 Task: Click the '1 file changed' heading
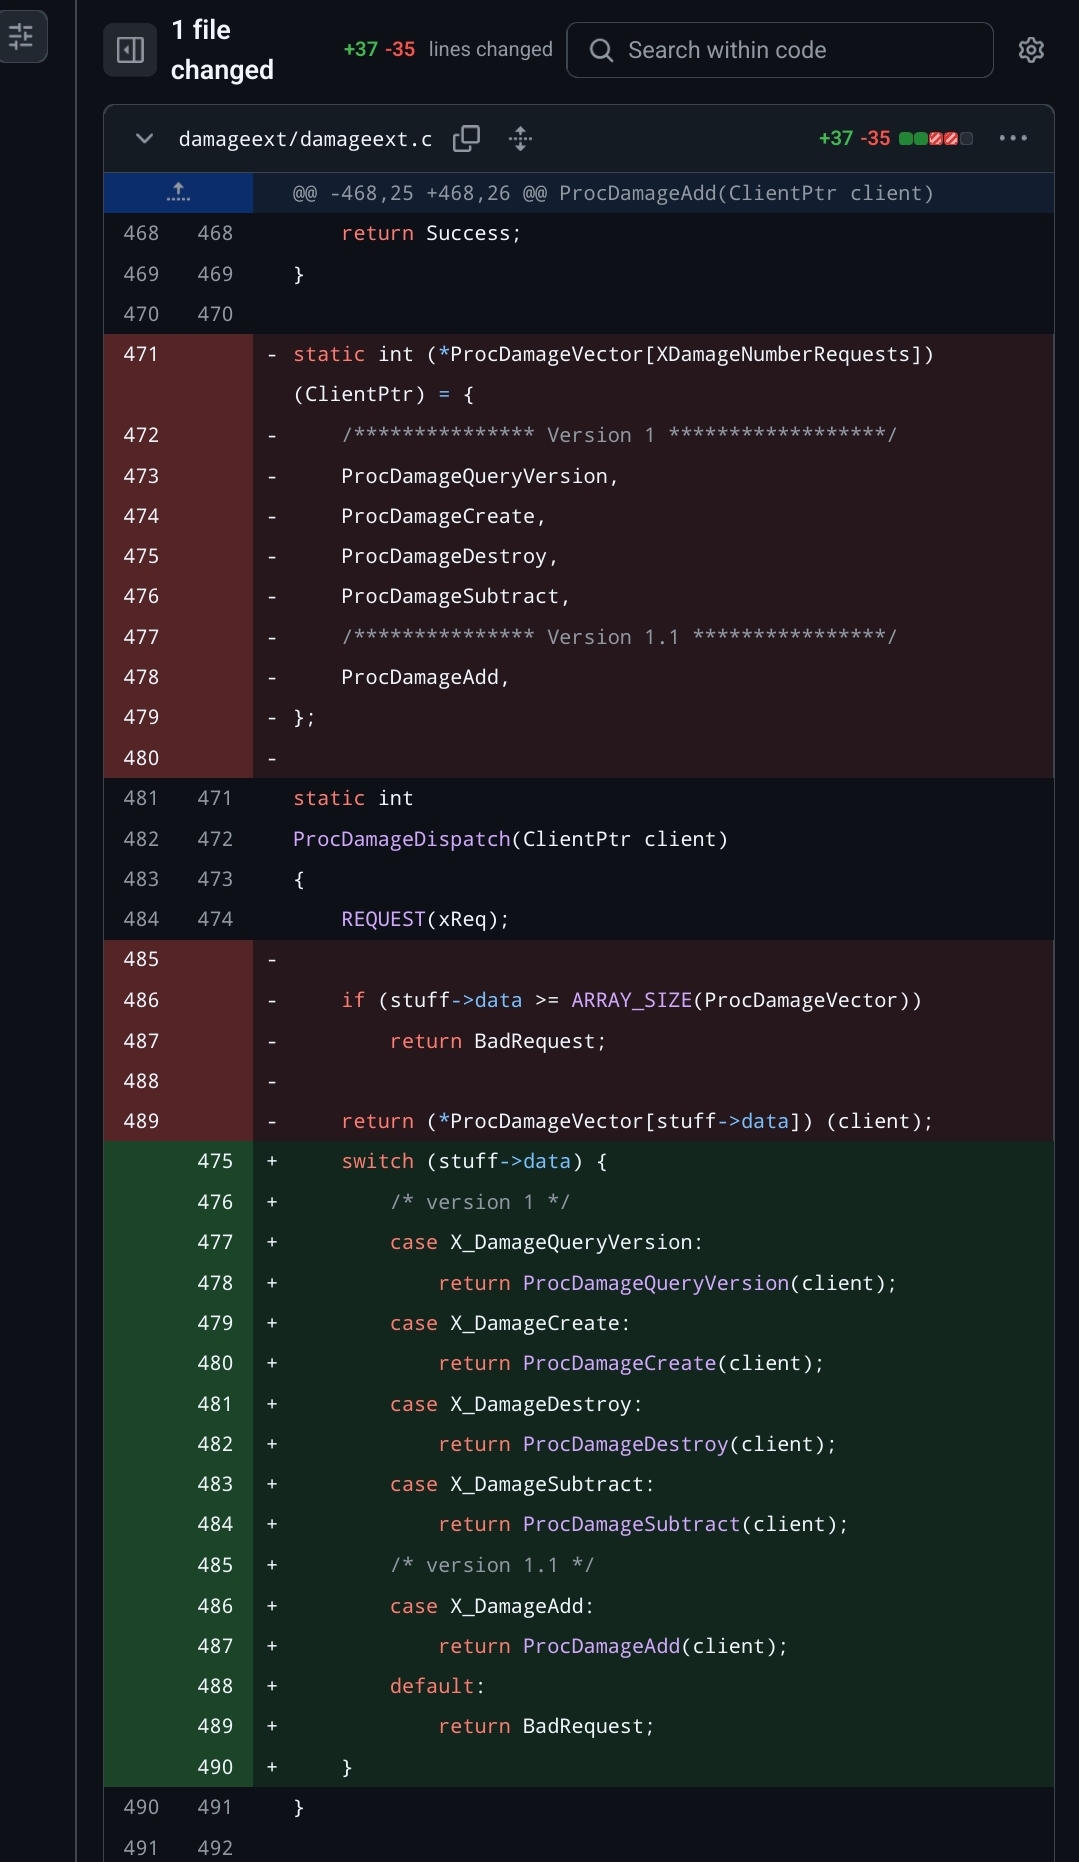click(x=222, y=50)
